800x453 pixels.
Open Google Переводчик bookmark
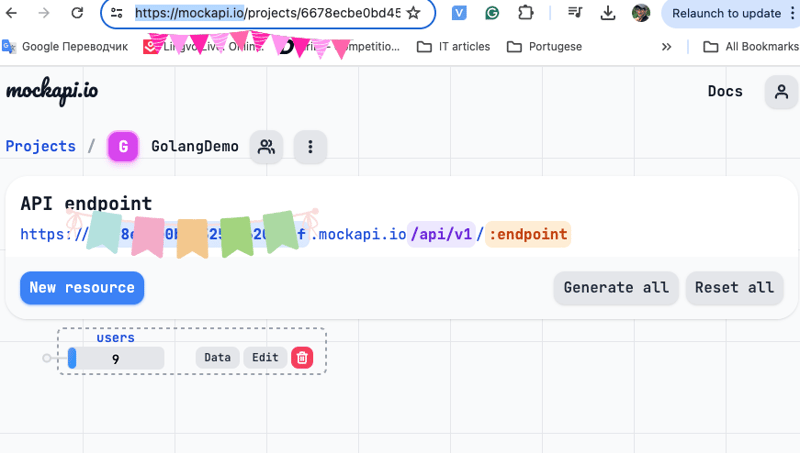click(65, 46)
